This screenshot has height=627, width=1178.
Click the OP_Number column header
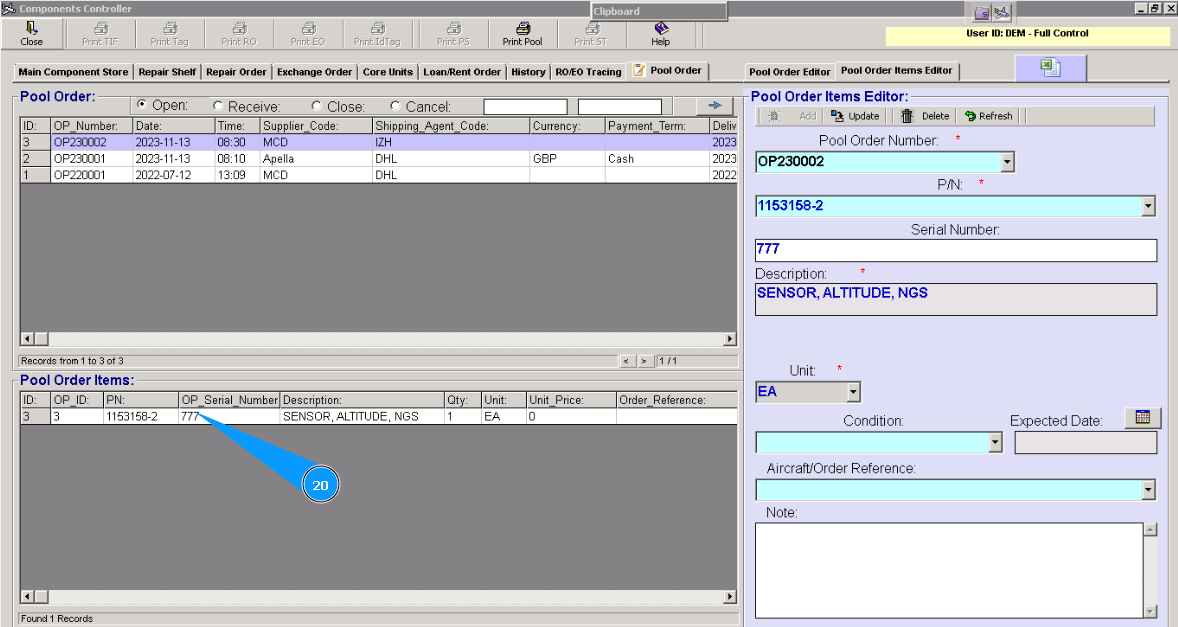92,126
